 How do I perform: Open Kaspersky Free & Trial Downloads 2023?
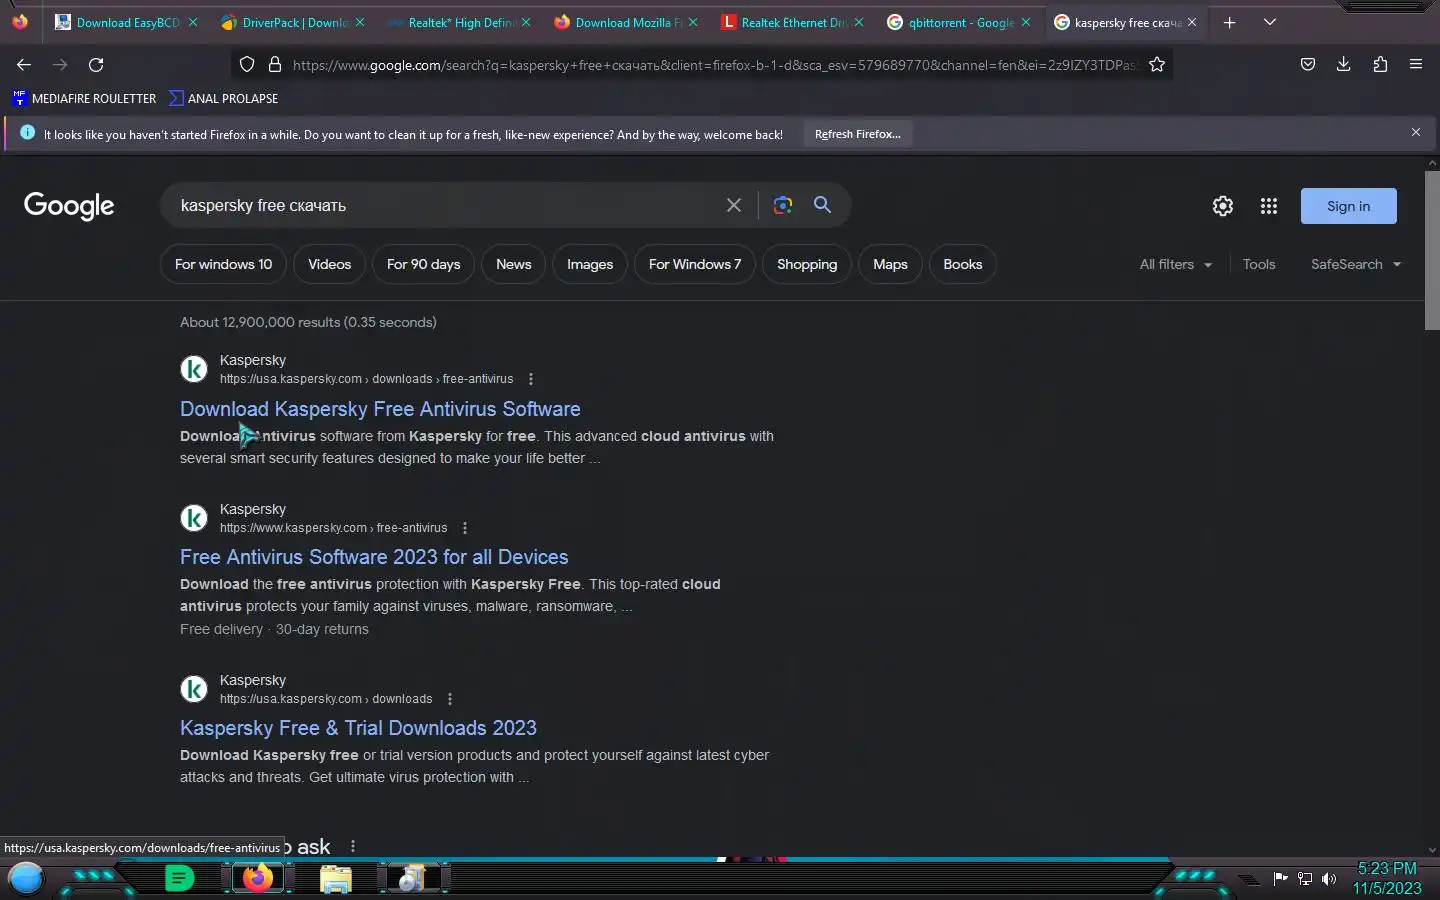click(358, 728)
